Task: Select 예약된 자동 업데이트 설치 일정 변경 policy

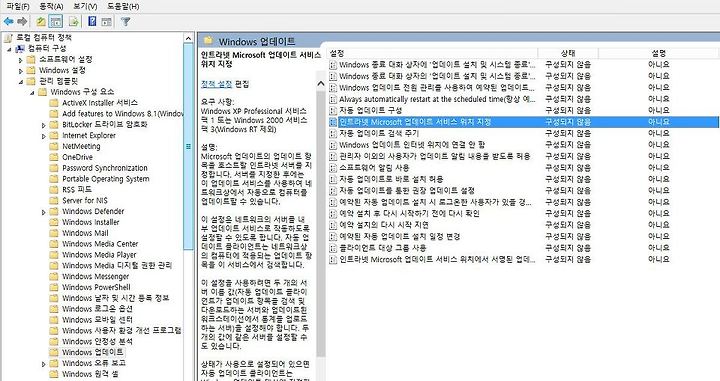Action: [x=399, y=236]
